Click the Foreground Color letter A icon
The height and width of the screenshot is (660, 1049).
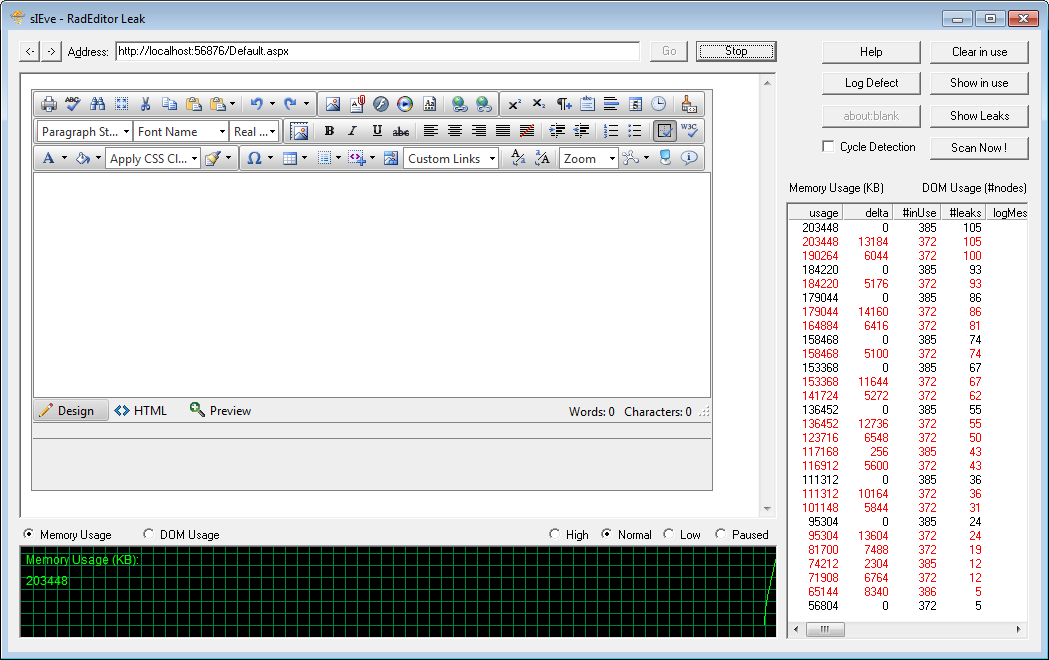48,158
